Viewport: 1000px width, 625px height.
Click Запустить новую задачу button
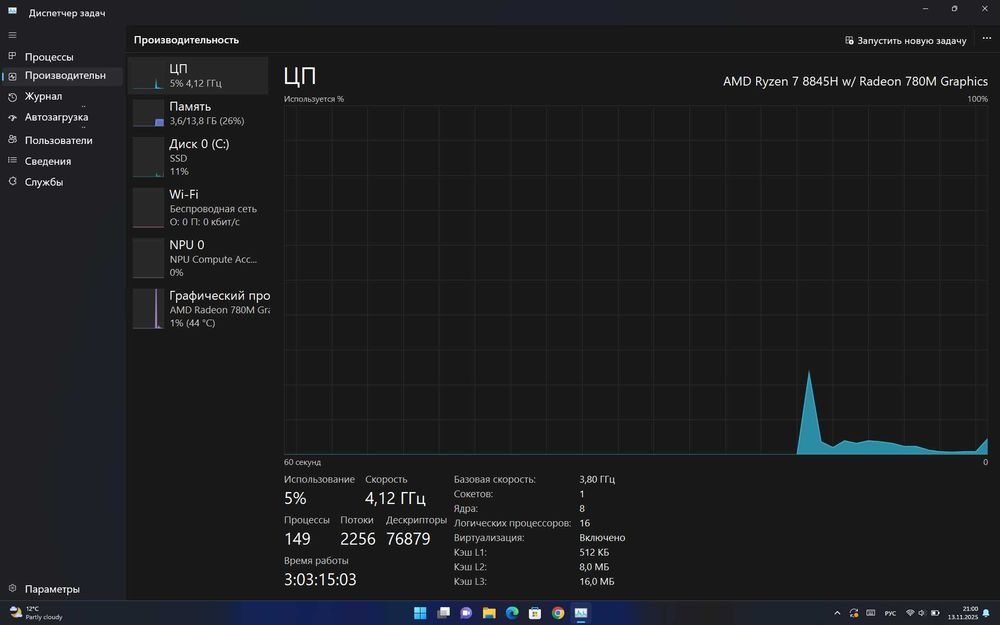click(906, 40)
